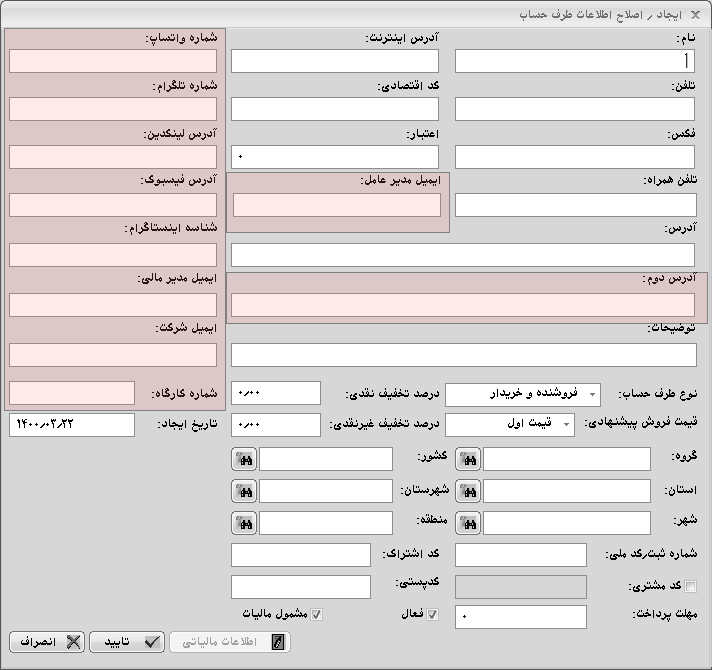Focus the ایمیل مدیر عامل field

click(337, 205)
